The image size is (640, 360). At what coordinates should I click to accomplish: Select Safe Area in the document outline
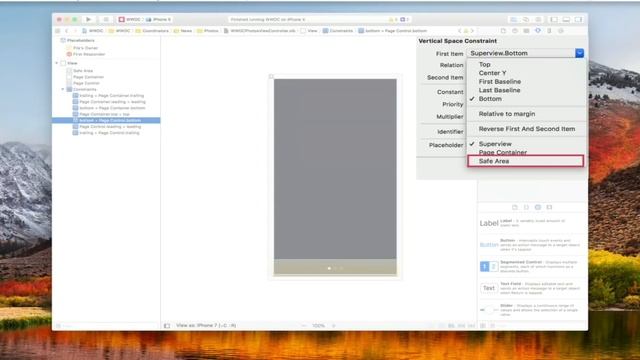pos(80,71)
